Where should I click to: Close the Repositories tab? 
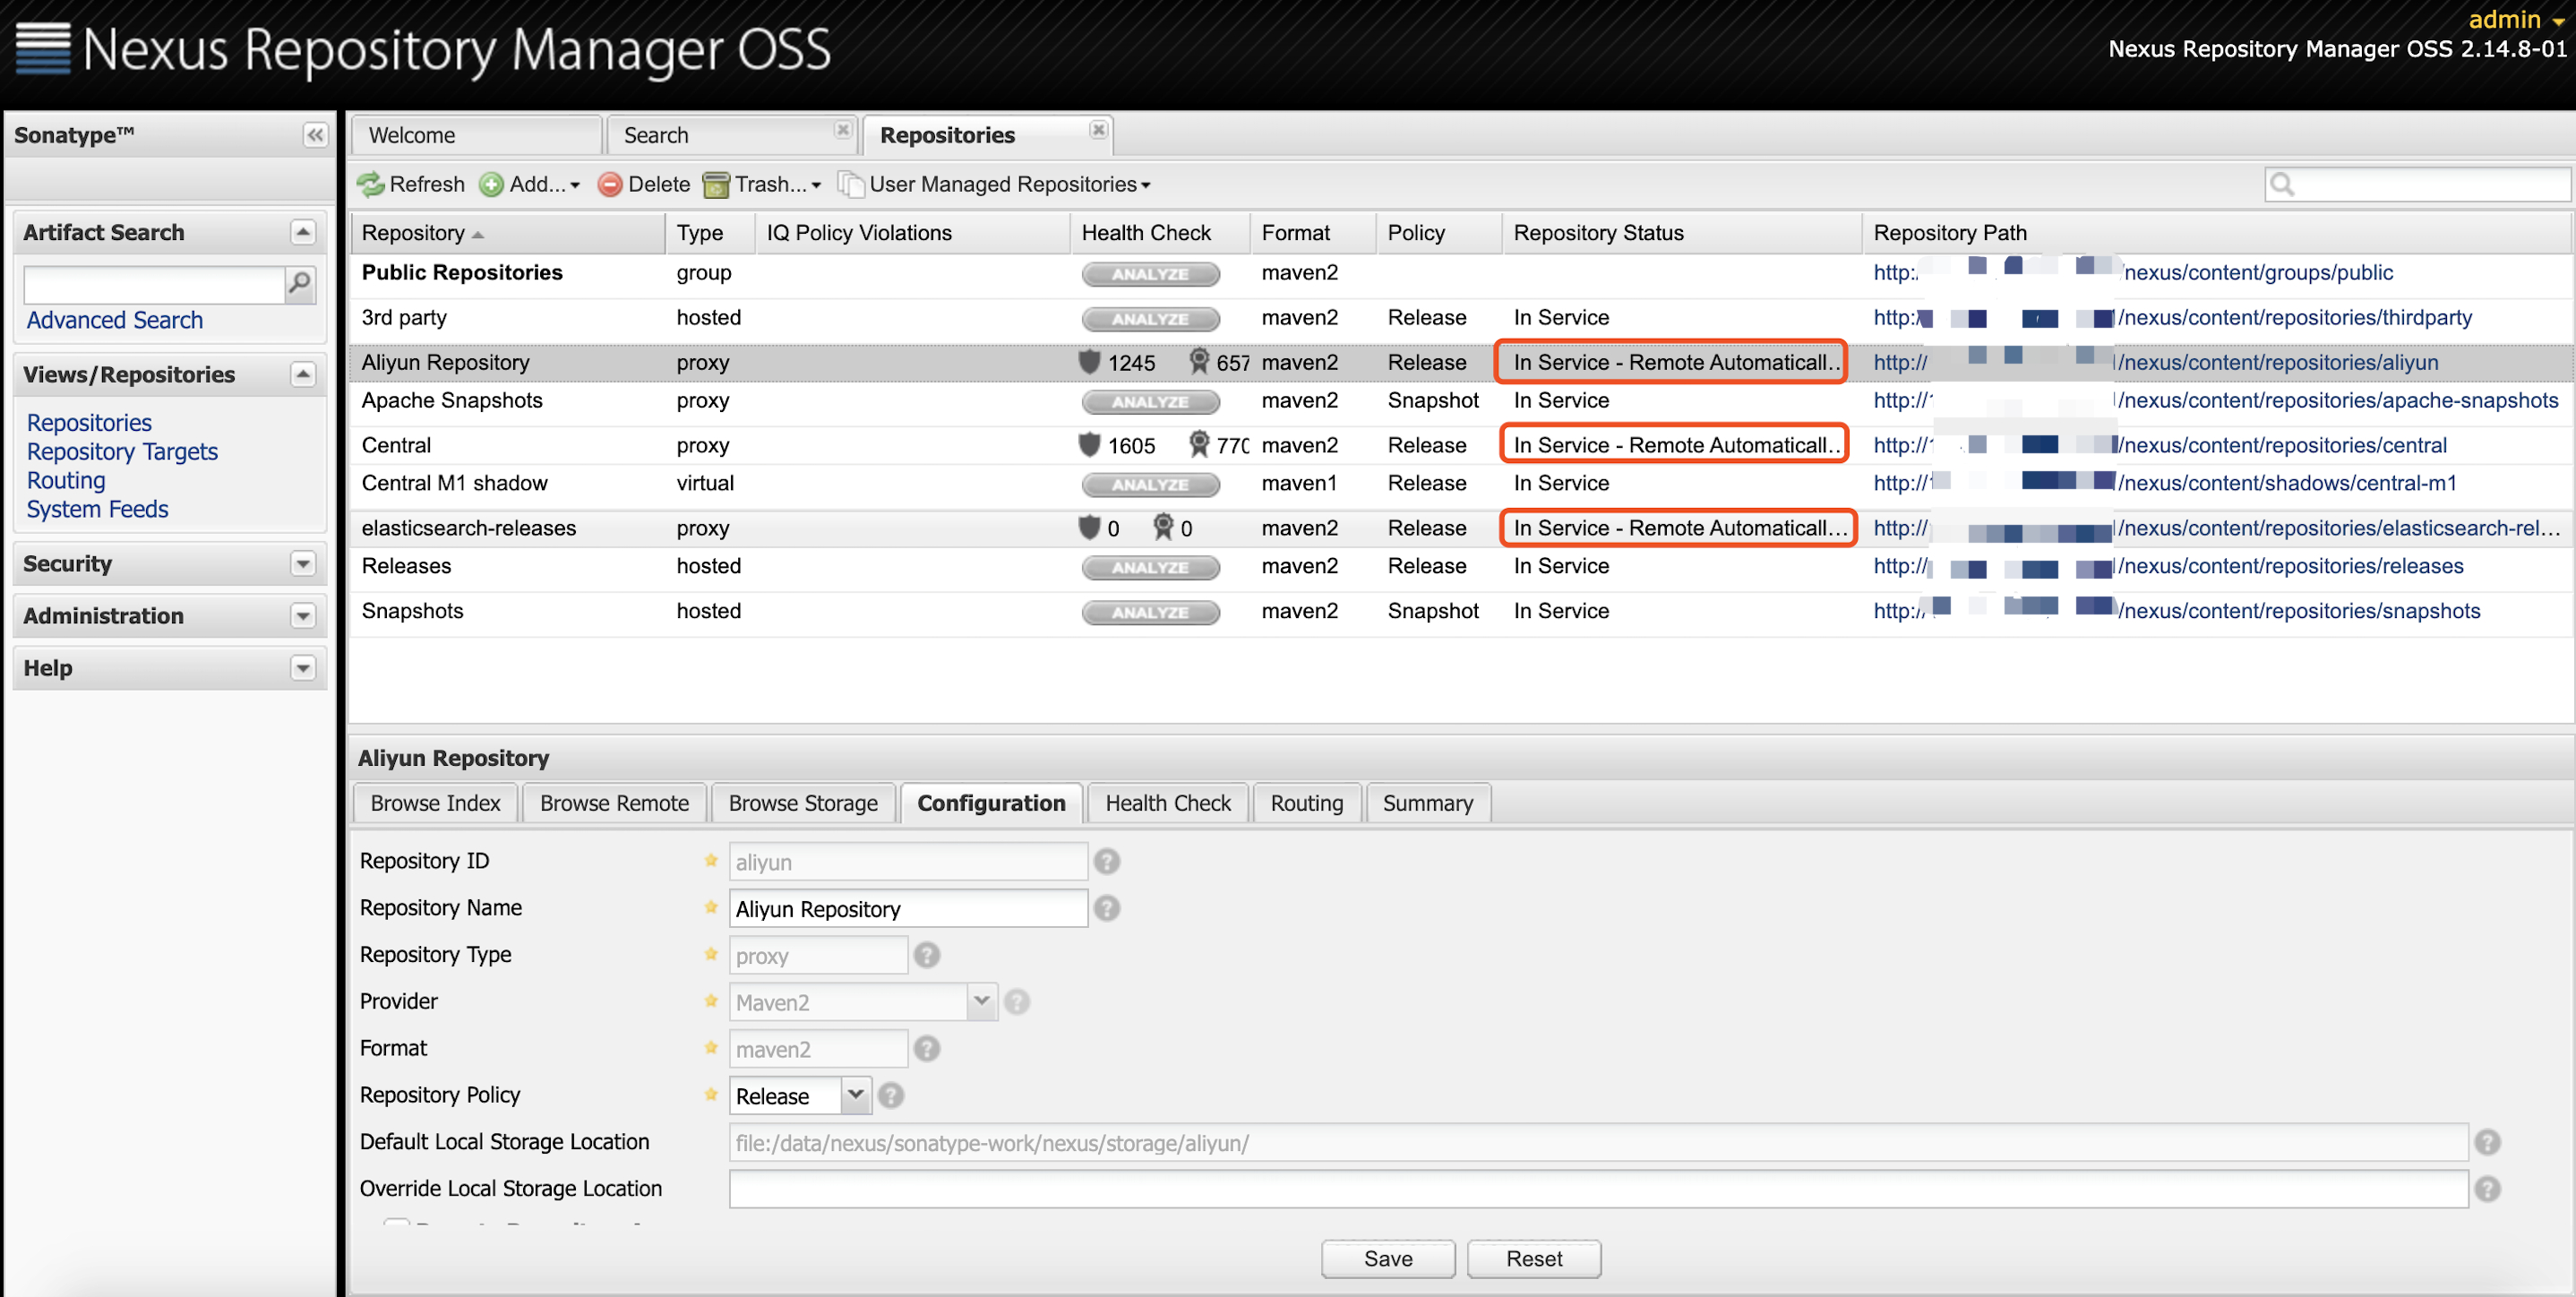click(x=1098, y=130)
